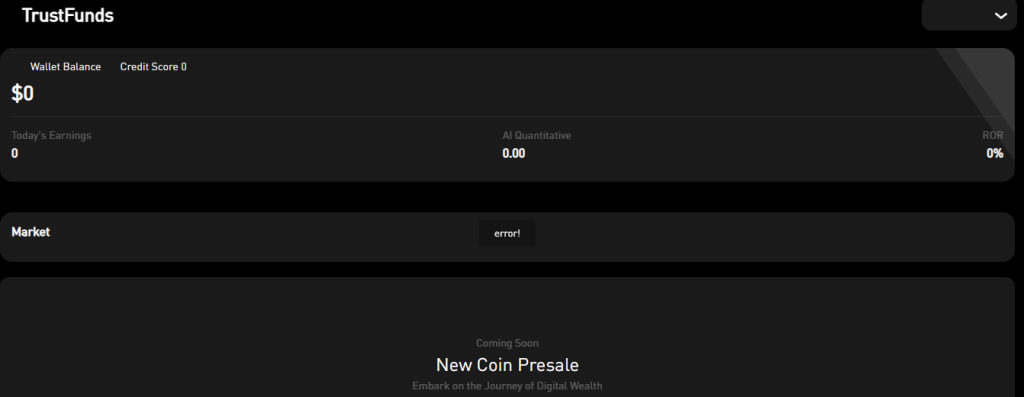
Task: Open the TrustFunds logo home link
Action: tap(68, 16)
